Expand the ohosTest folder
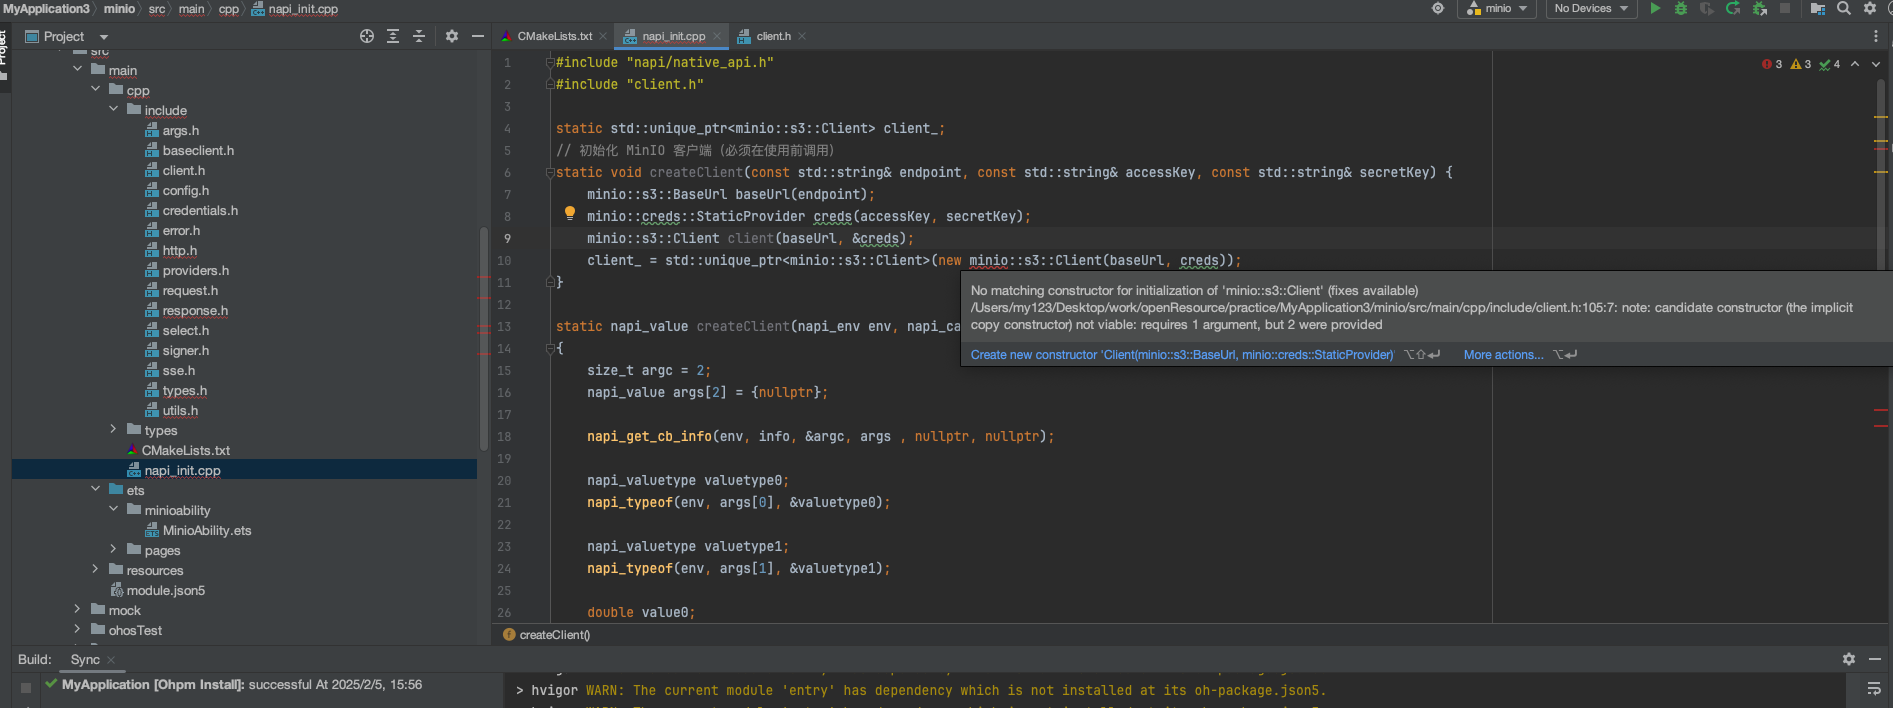 click(x=78, y=629)
